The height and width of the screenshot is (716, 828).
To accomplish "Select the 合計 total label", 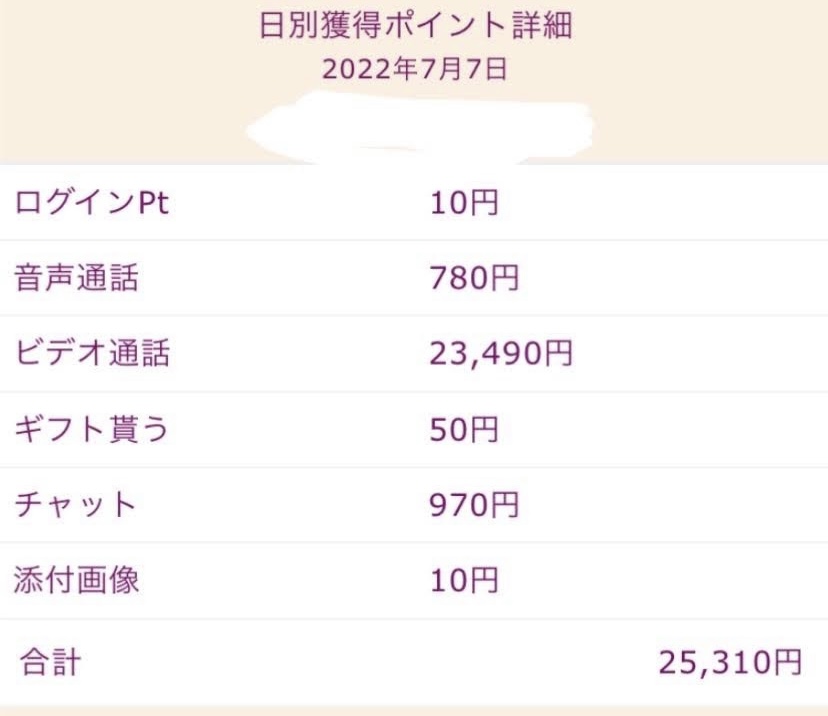I will click(50, 662).
